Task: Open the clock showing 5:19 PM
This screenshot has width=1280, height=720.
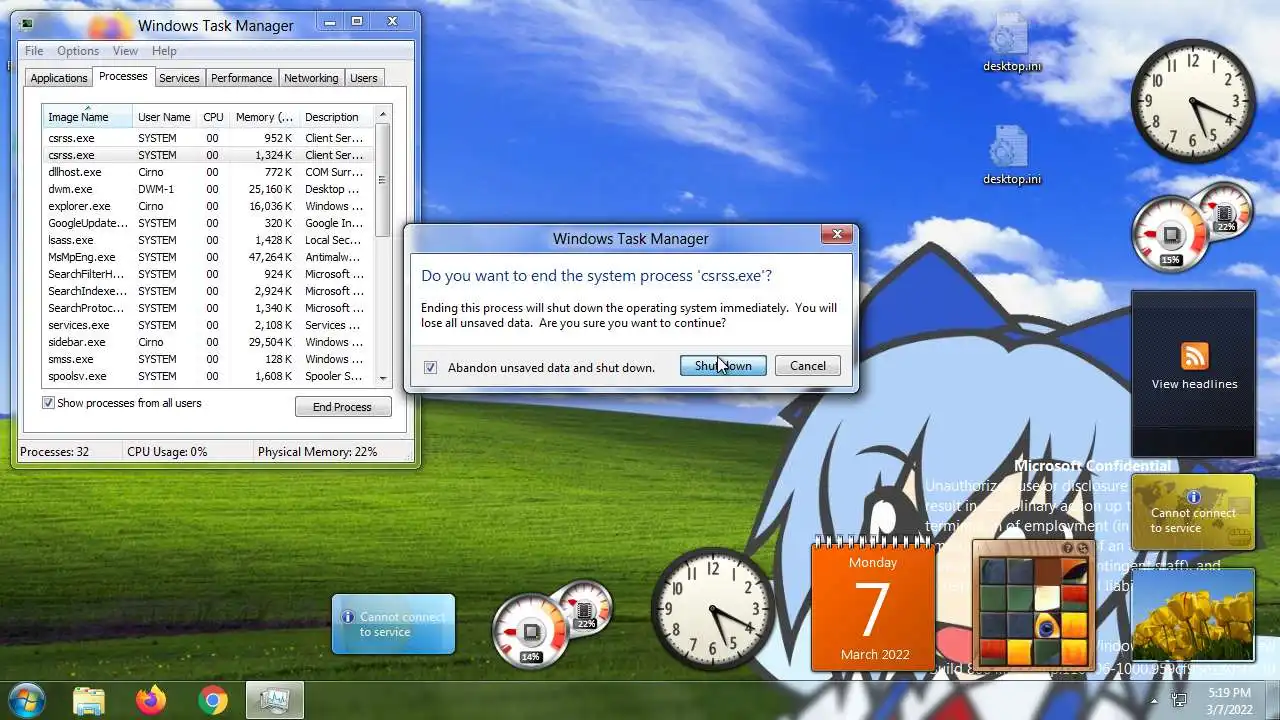Action: click(x=1229, y=700)
